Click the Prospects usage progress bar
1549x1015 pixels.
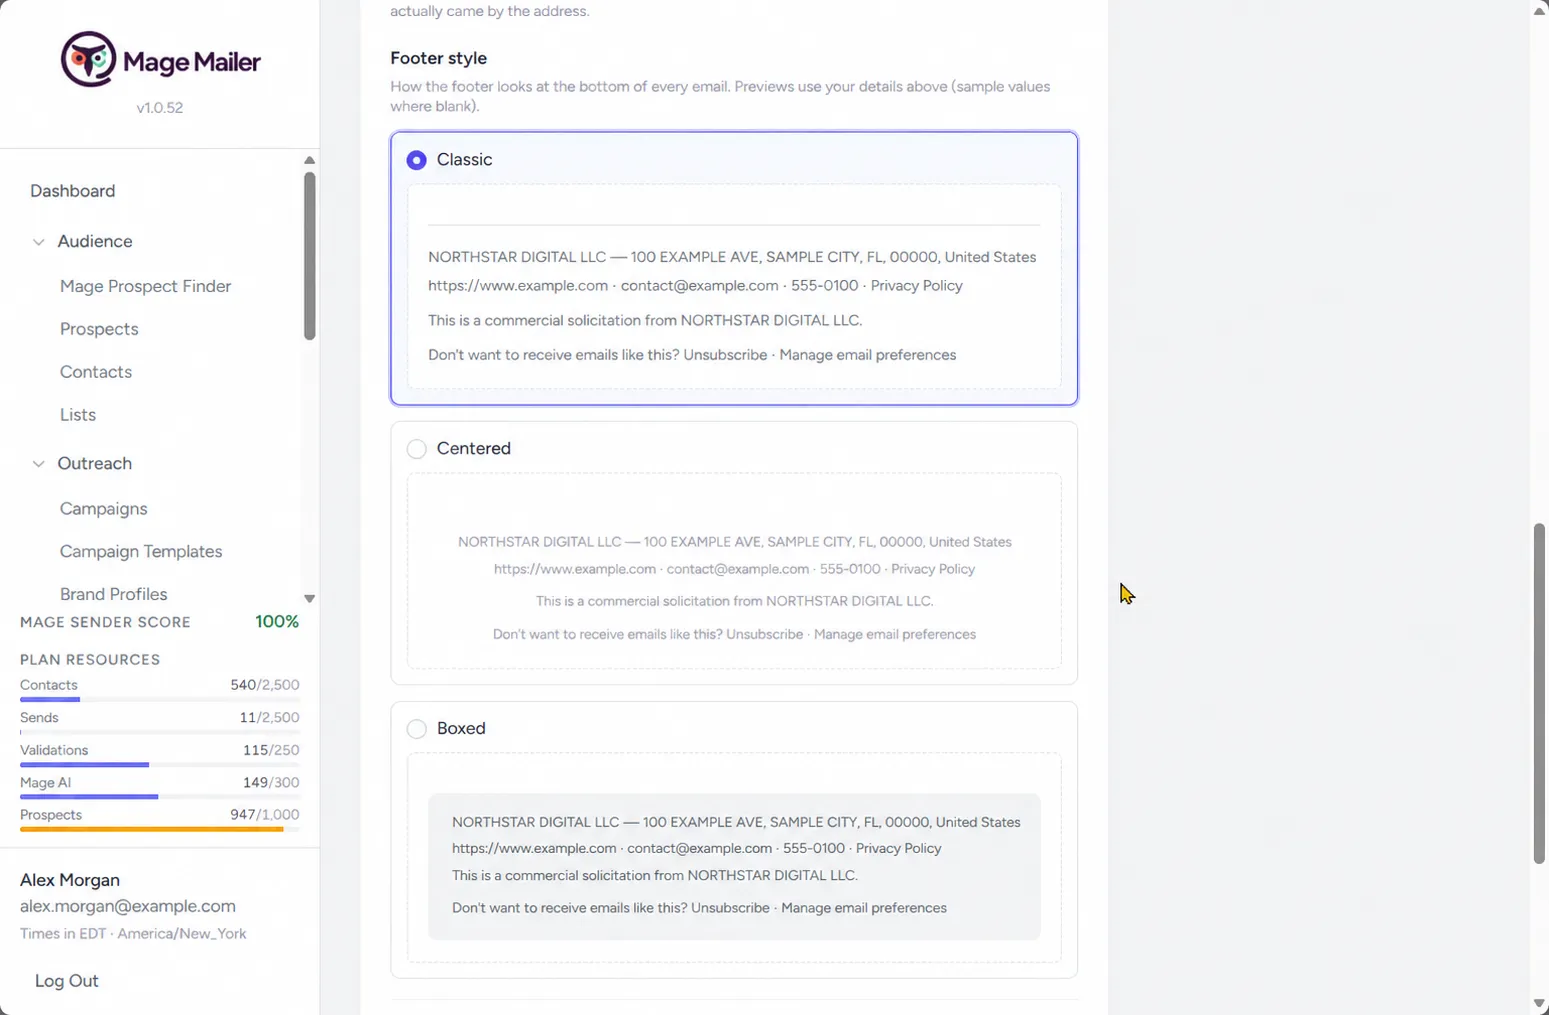(160, 830)
